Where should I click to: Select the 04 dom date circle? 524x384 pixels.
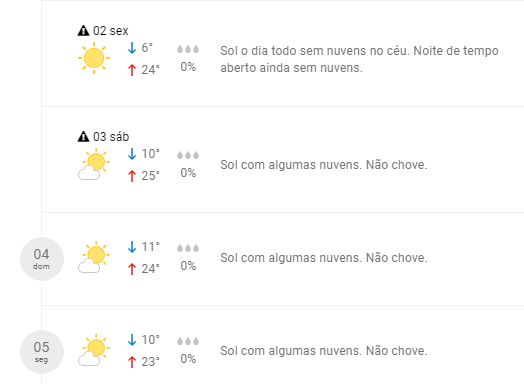pos(42,259)
